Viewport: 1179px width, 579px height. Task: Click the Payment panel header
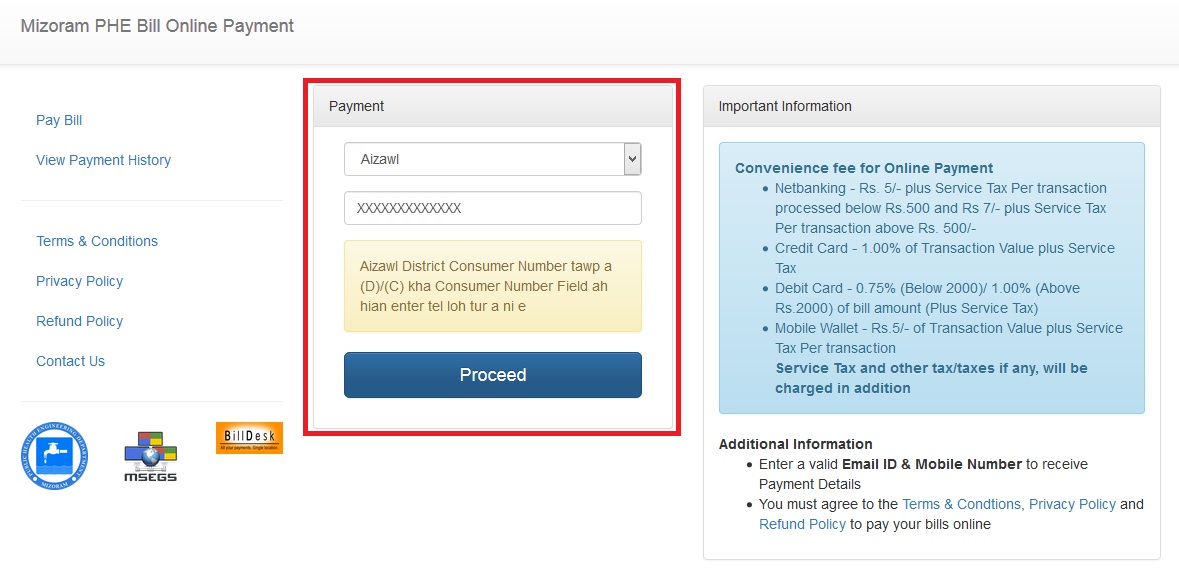pos(492,106)
